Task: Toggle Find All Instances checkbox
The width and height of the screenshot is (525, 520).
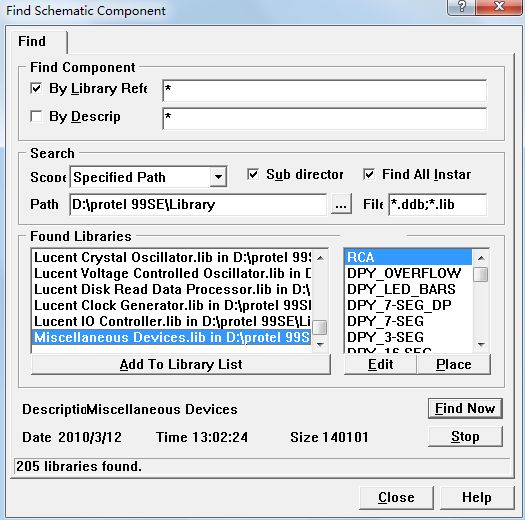Action: [x=369, y=174]
